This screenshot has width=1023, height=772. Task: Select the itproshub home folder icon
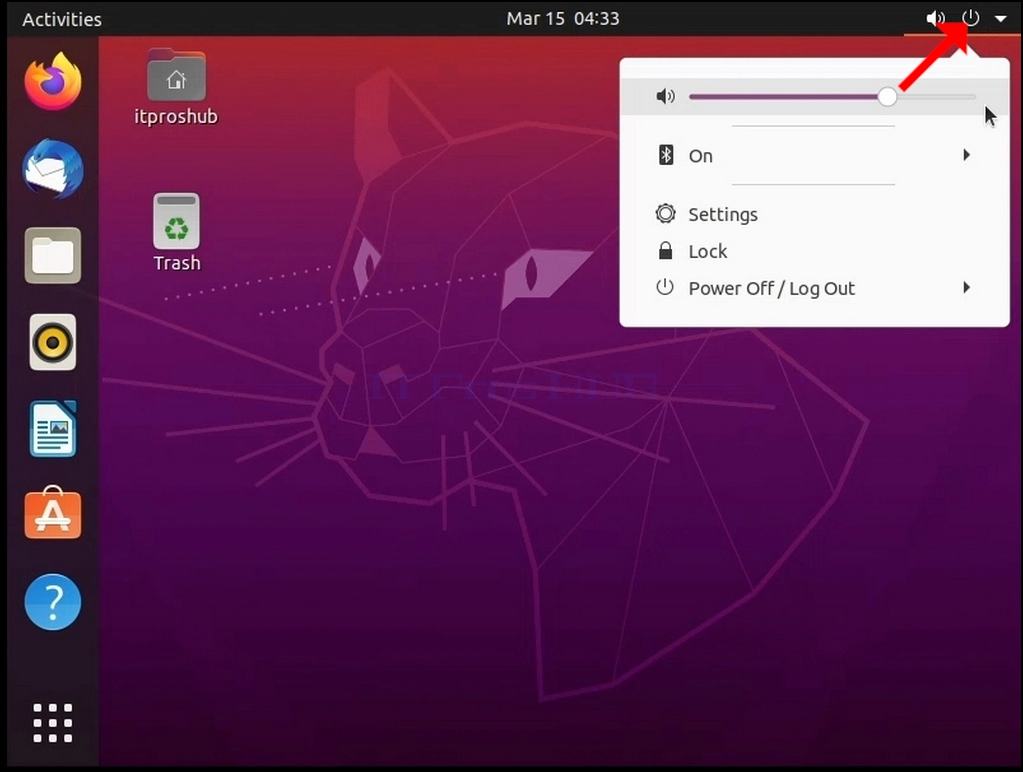tap(176, 75)
